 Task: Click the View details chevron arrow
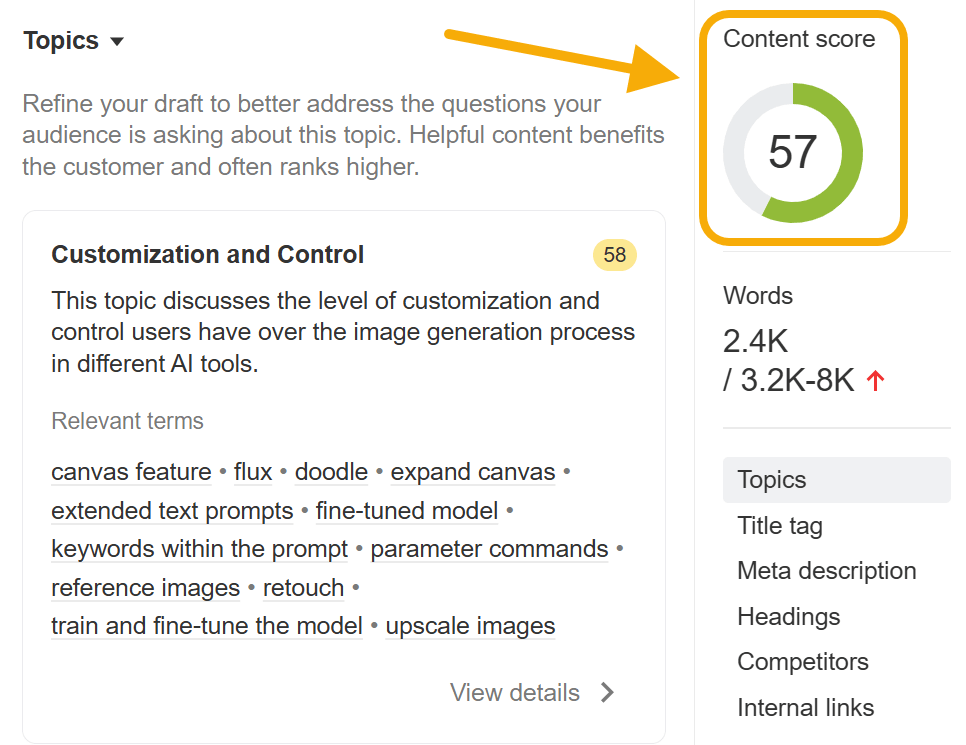[607, 692]
